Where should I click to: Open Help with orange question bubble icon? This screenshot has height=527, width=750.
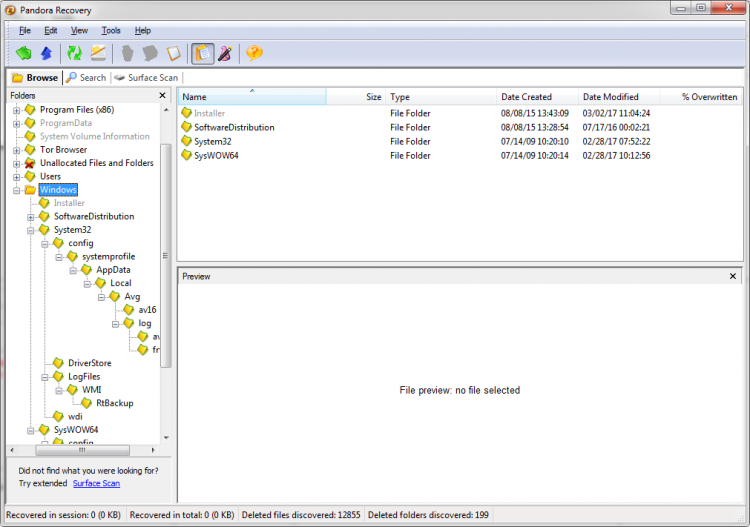click(254, 53)
